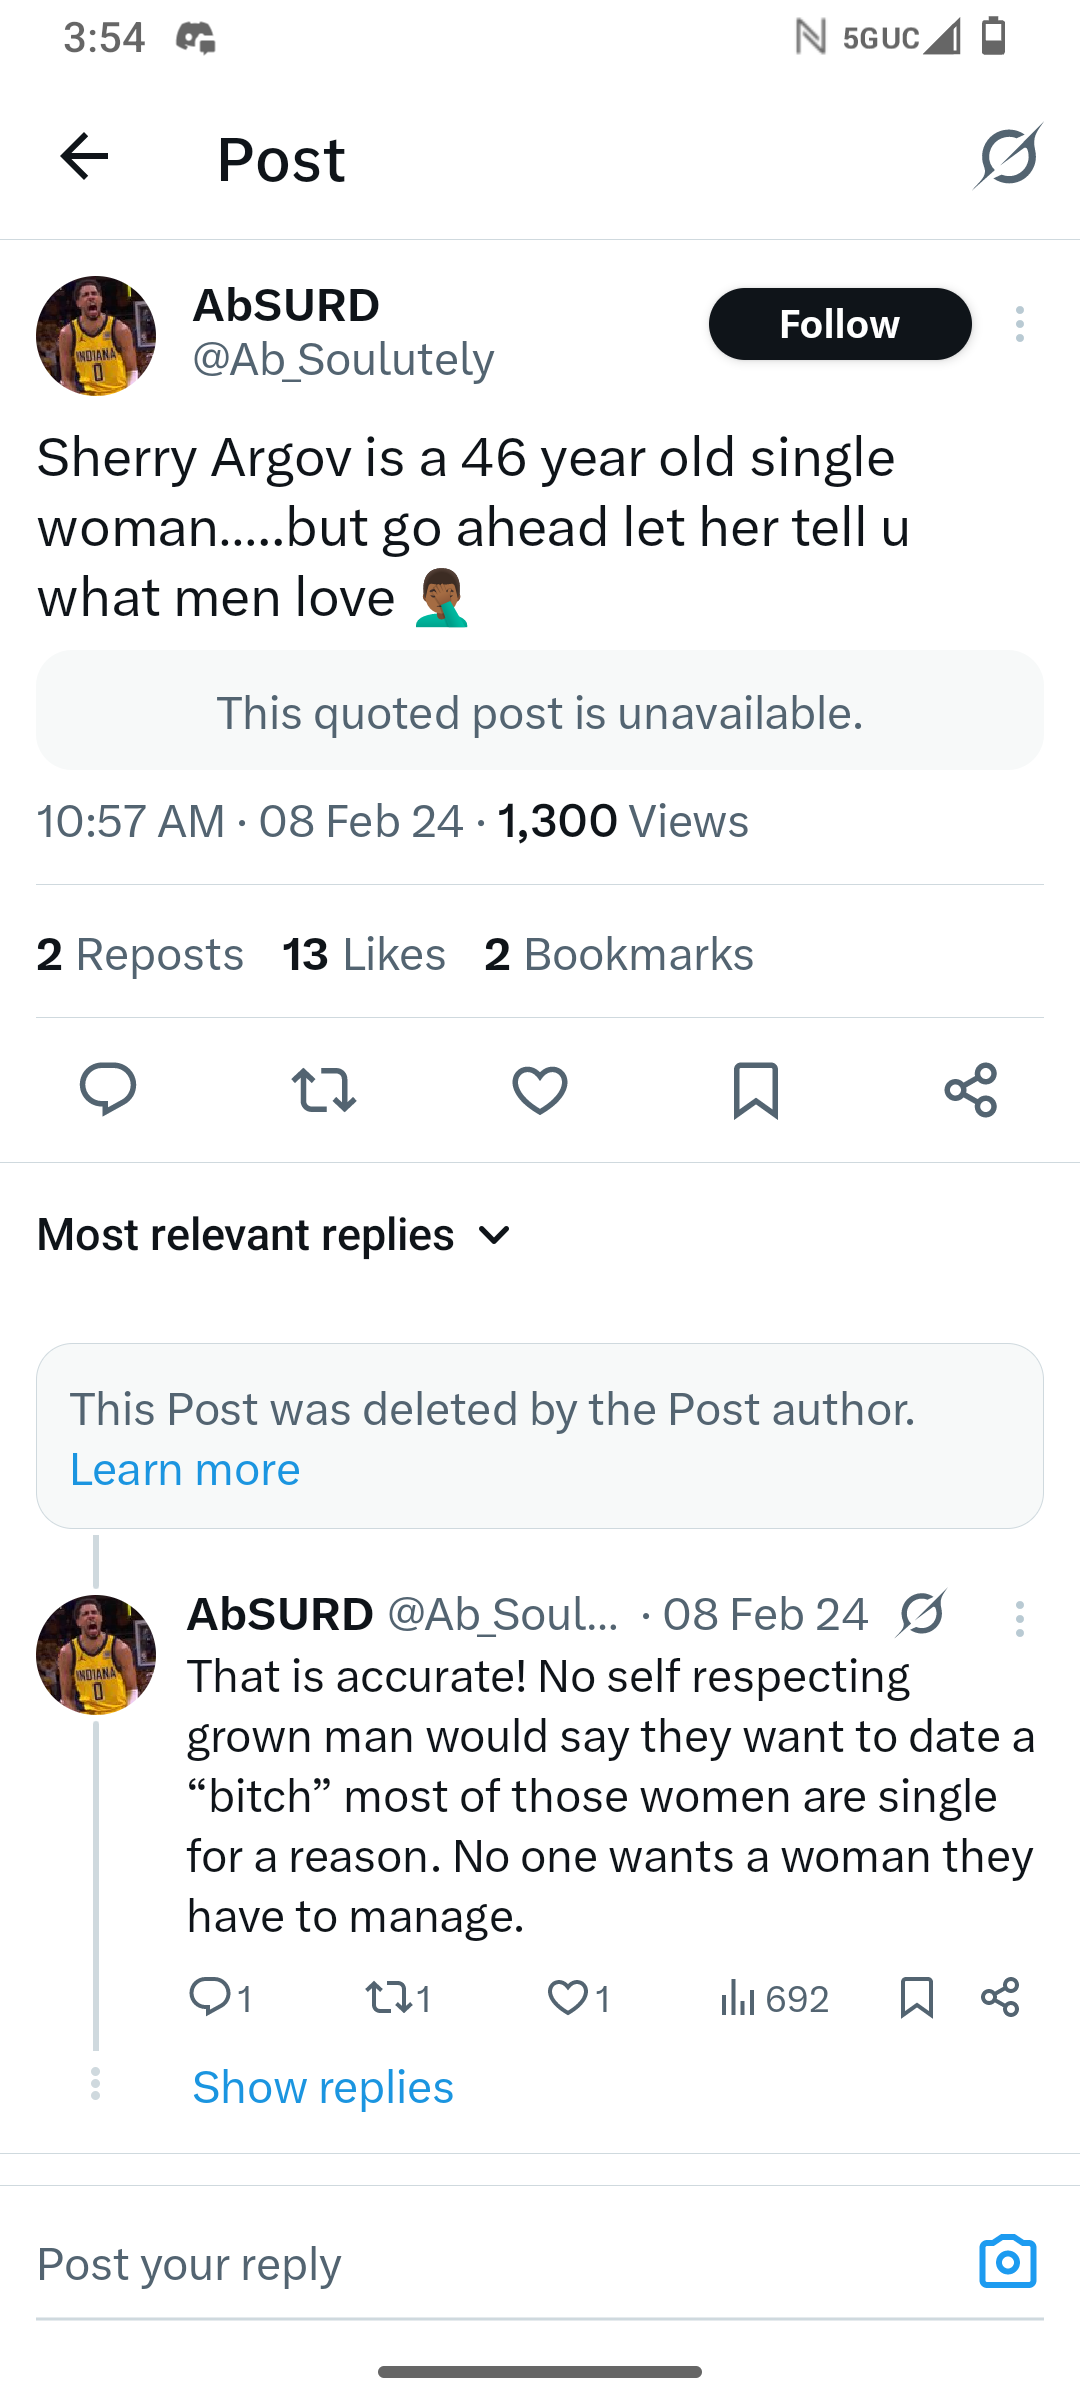Image resolution: width=1080 pixels, height=2408 pixels.
Task: Like the main post with heart icon
Action: [540, 1089]
